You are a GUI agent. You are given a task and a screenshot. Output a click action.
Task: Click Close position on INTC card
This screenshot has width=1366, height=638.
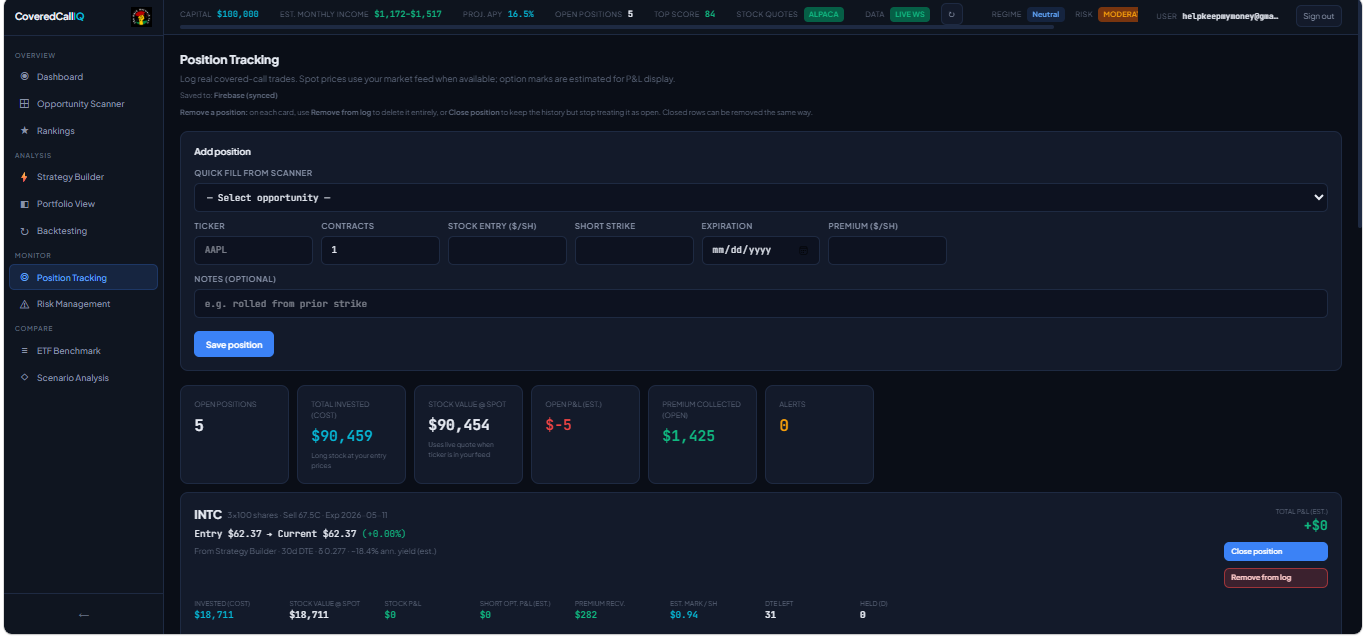click(1275, 552)
